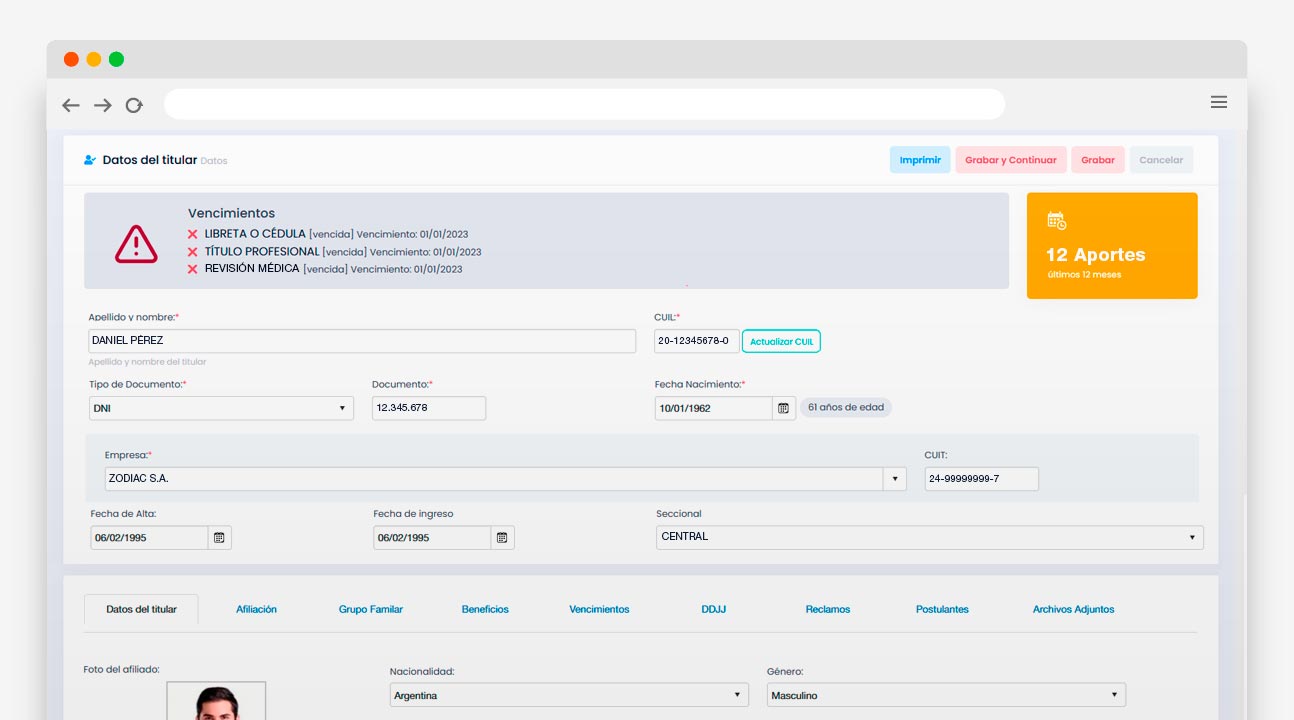Open the calendar picker for Fecha de ingreso
Screen dimensions: 1294x720
[x=502, y=538]
